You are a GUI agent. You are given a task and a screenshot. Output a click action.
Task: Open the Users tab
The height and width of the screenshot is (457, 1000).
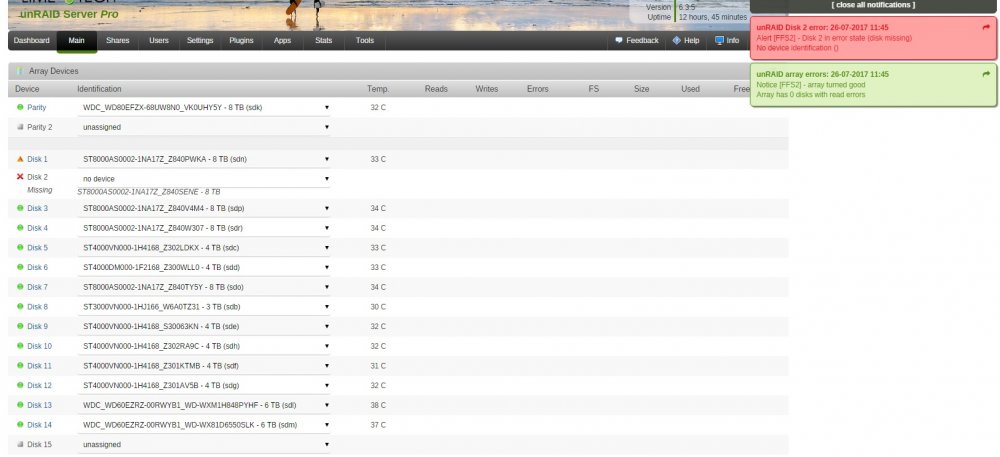159,40
